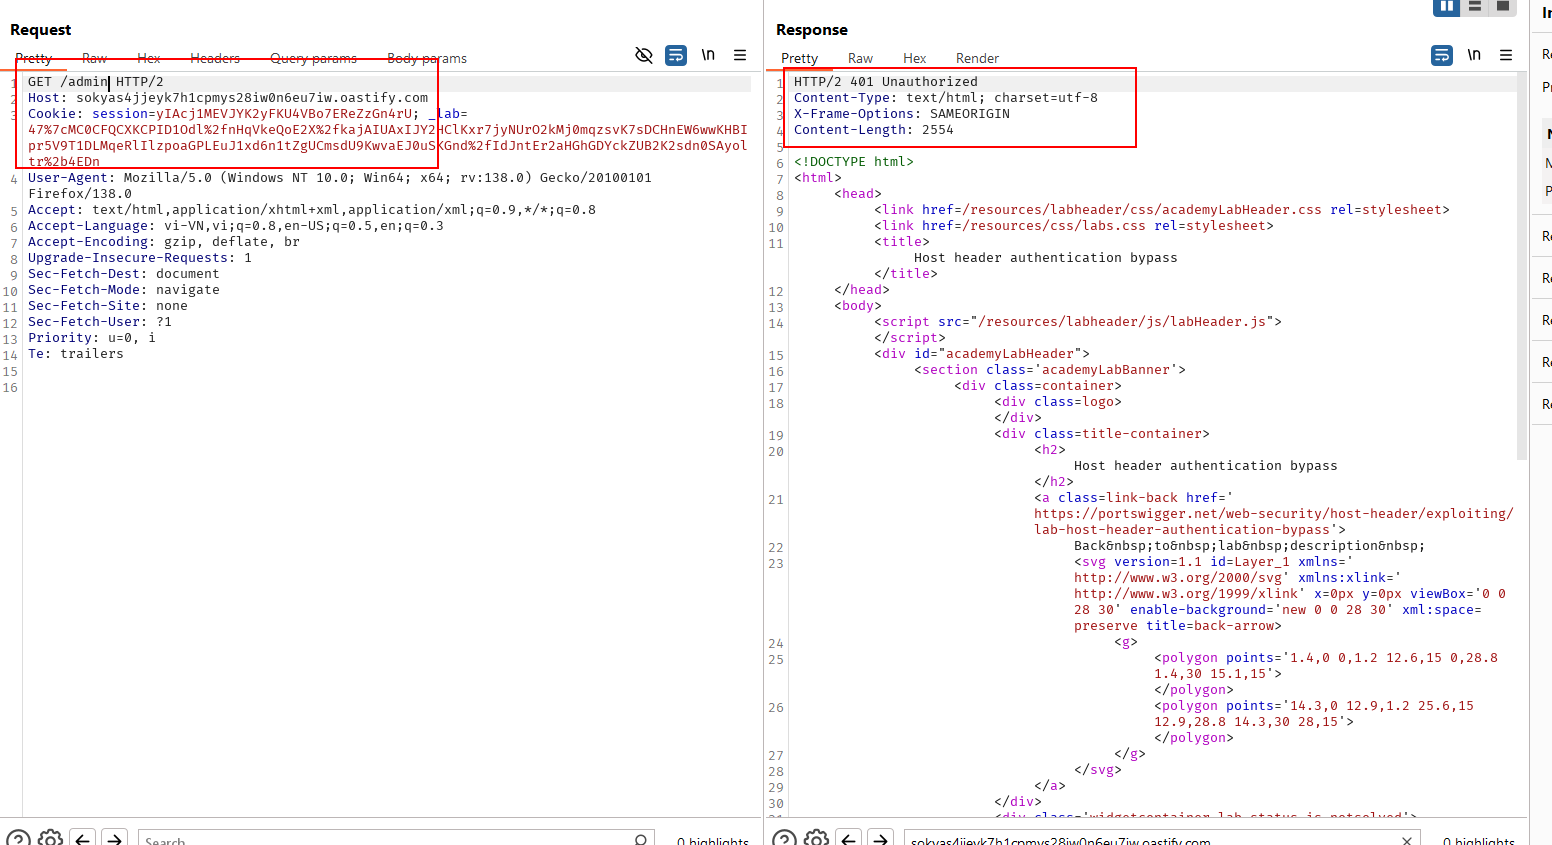Click the 'Sec-Fetch-Mode: navigate' line
Viewport: 1552px width, 845px height.
(124, 290)
